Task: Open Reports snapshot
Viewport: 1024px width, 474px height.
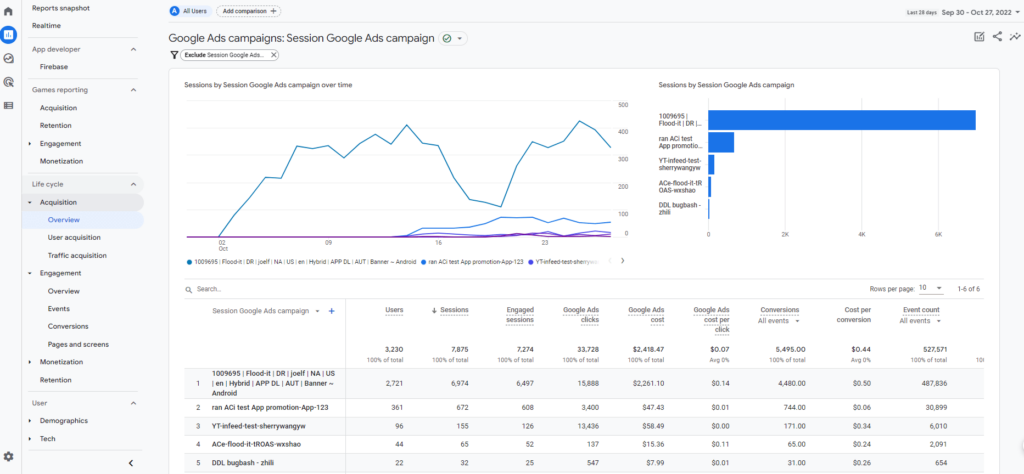Action: [x=61, y=8]
